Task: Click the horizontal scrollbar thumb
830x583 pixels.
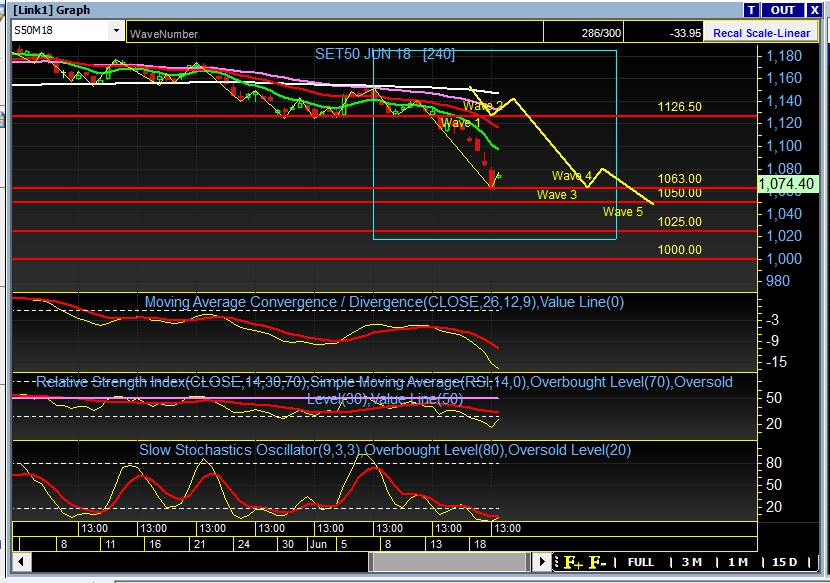Action: (x=450, y=561)
